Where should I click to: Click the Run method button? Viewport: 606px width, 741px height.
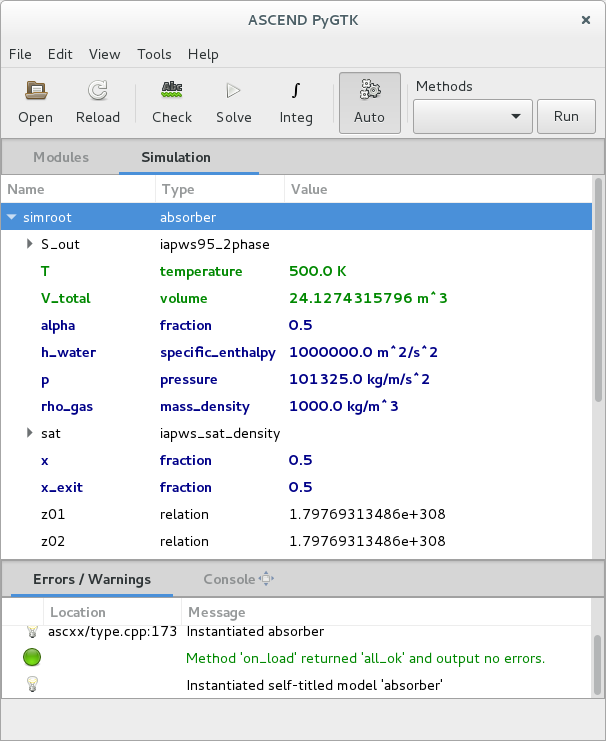coord(566,116)
